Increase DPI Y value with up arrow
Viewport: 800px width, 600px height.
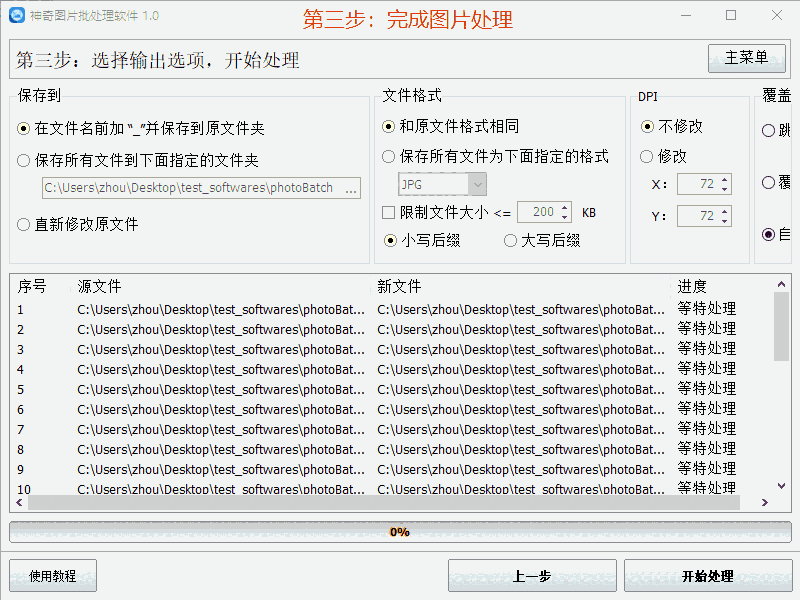pos(724,211)
